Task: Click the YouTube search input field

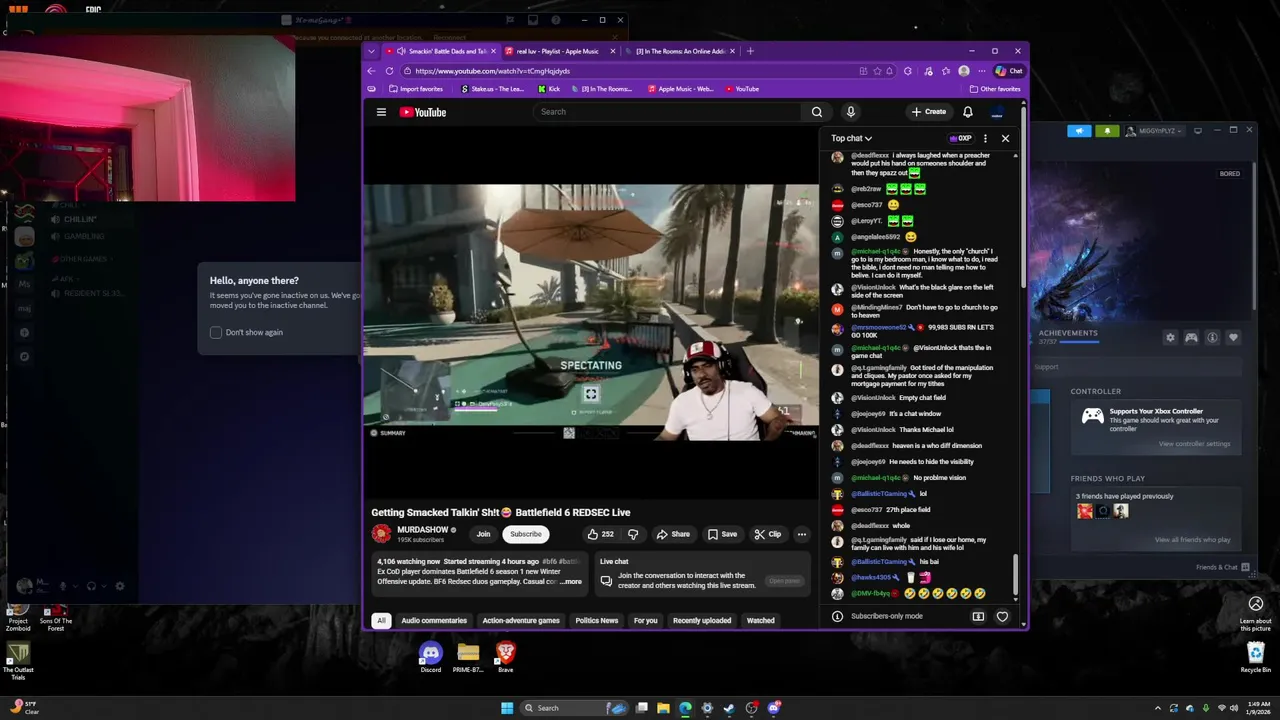Action: pos(668,112)
